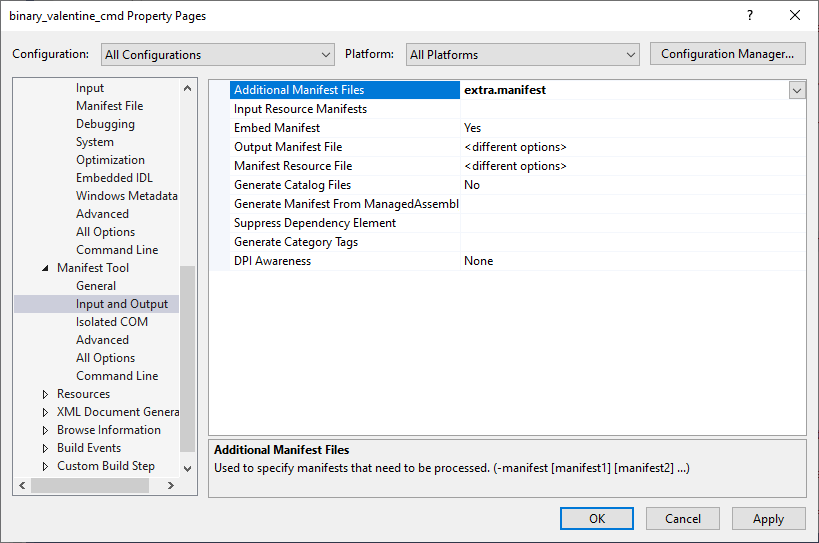Image resolution: width=819 pixels, height=543 pixels.
Task: Expand the Resources tree node
Action: pyautogui.click(x=45, y=394)
